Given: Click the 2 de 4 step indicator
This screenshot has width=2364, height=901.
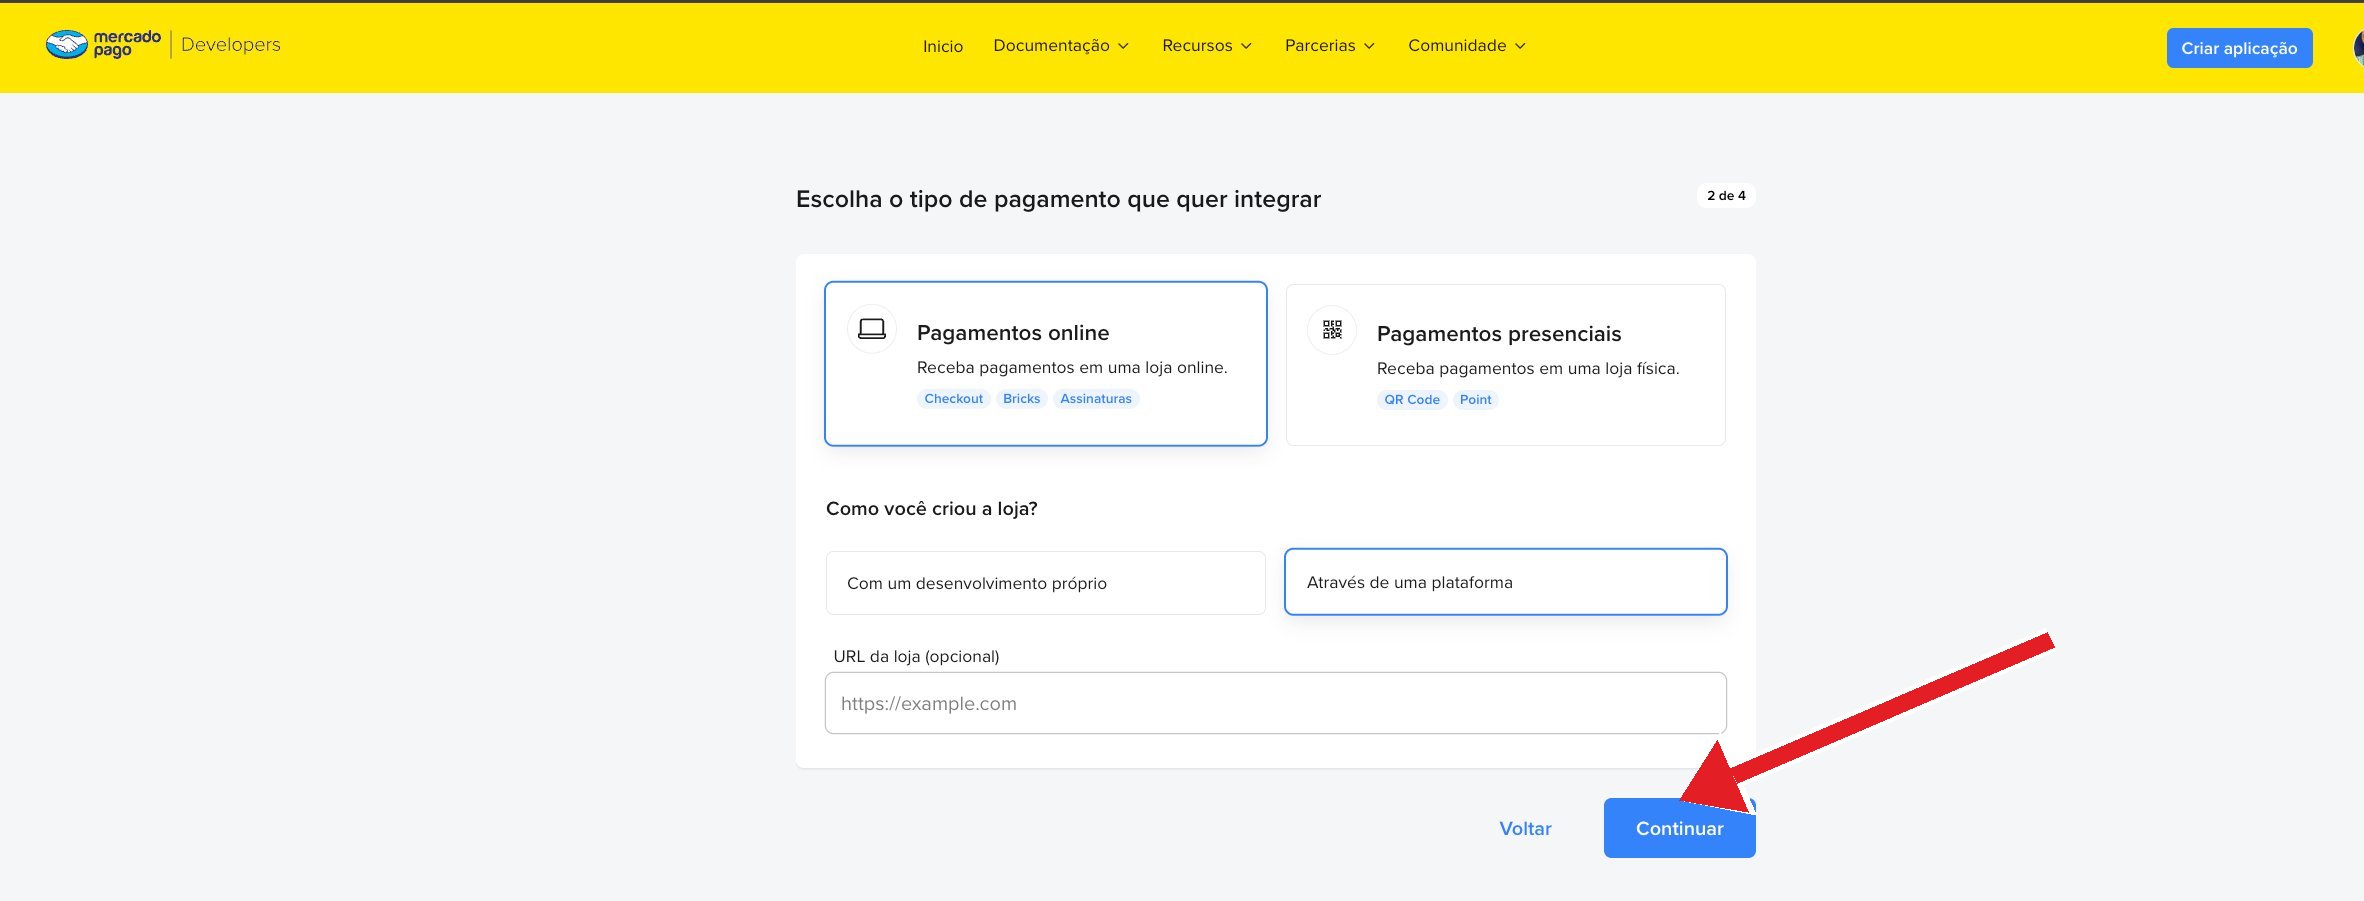Looking at the screenshot, I should click(1726, 195).
